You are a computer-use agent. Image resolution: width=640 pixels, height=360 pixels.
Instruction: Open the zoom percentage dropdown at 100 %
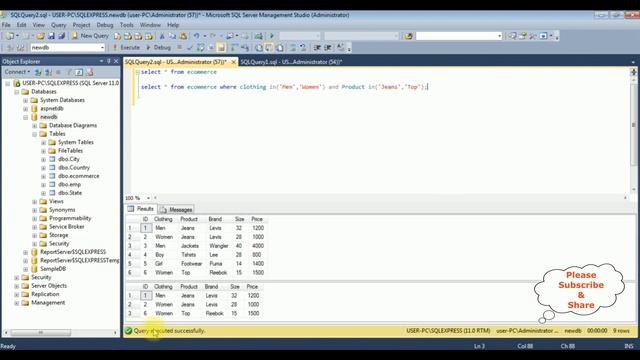pos(148,198)
